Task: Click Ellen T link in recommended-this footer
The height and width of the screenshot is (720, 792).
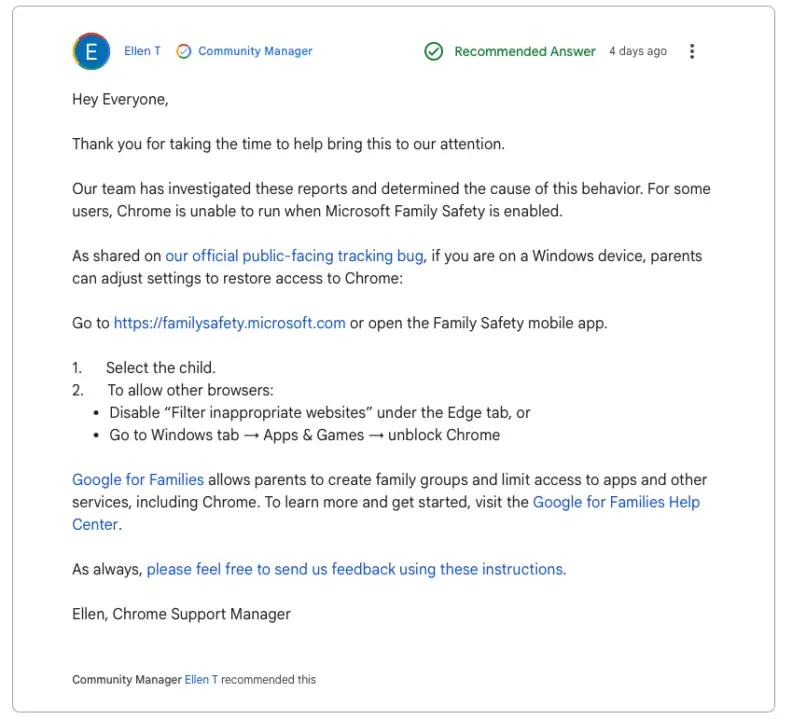Action: [x=201, y=680]
